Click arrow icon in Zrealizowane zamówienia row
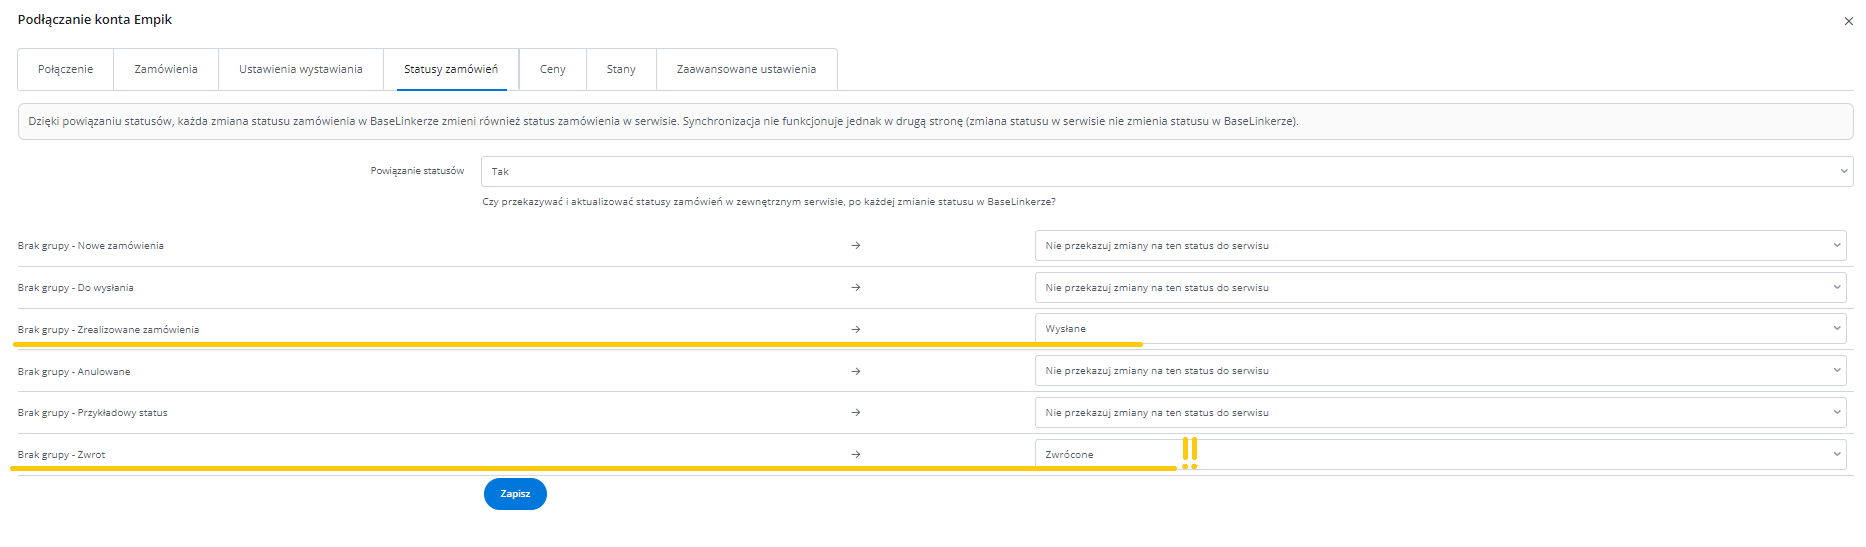 (856, 329)
